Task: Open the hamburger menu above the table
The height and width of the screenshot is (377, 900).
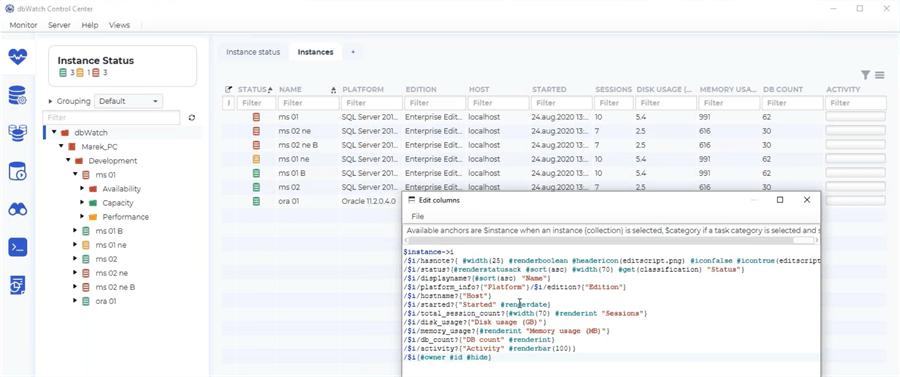Action: point(879,75)
